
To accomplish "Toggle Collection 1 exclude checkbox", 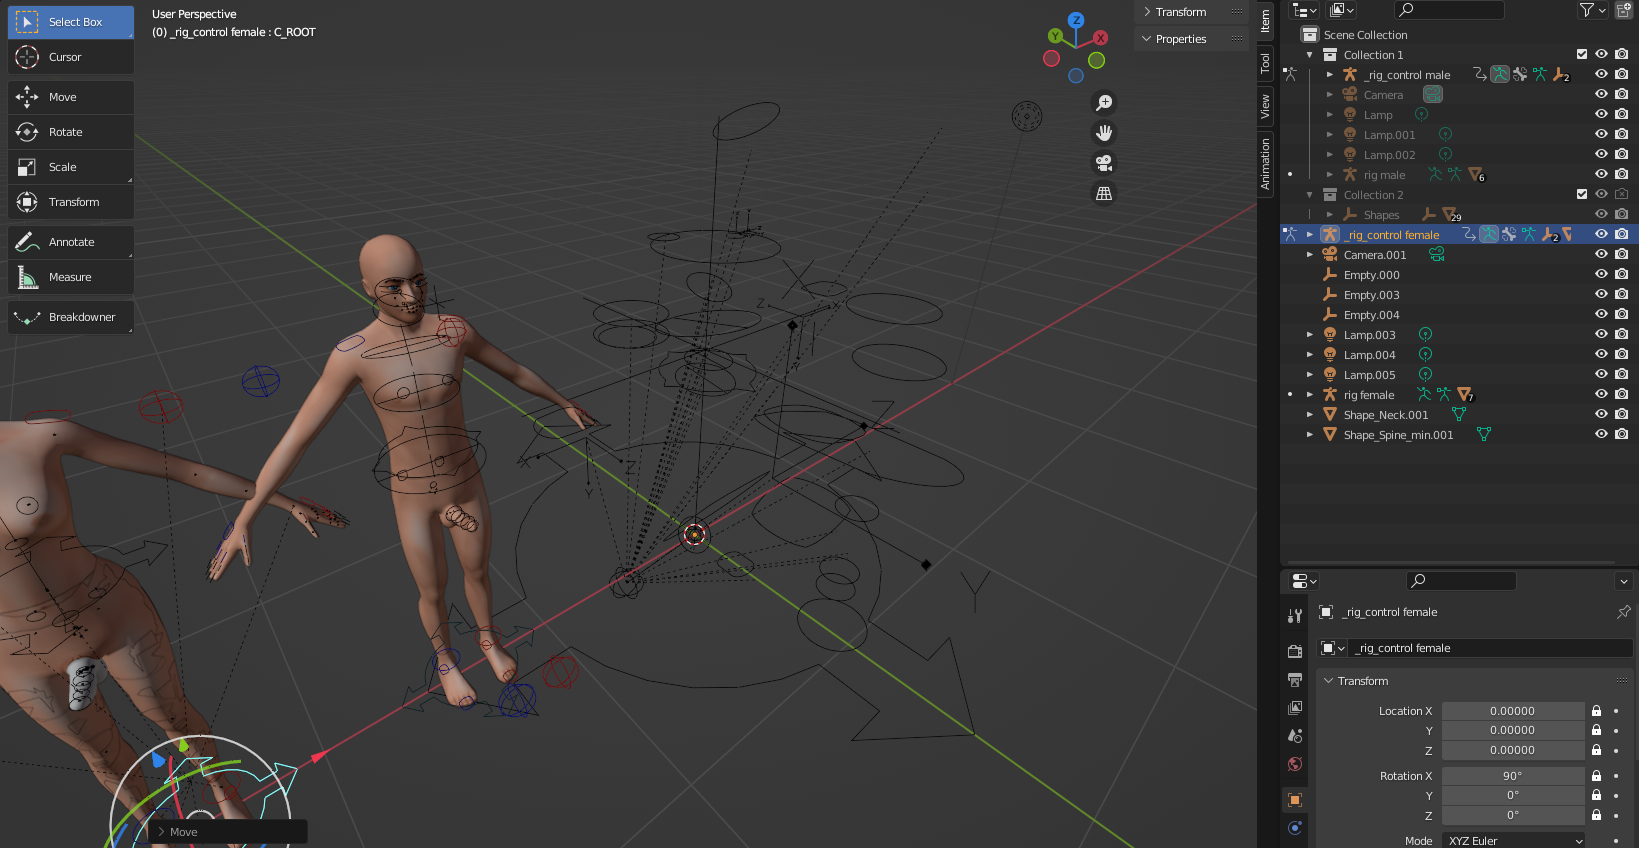I will tap(1582, 54).
